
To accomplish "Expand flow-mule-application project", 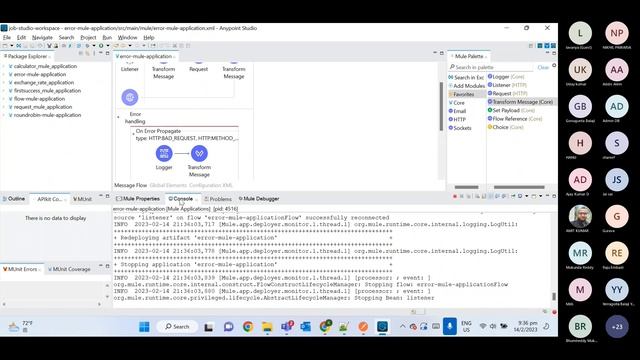I will tap(4, 99).
